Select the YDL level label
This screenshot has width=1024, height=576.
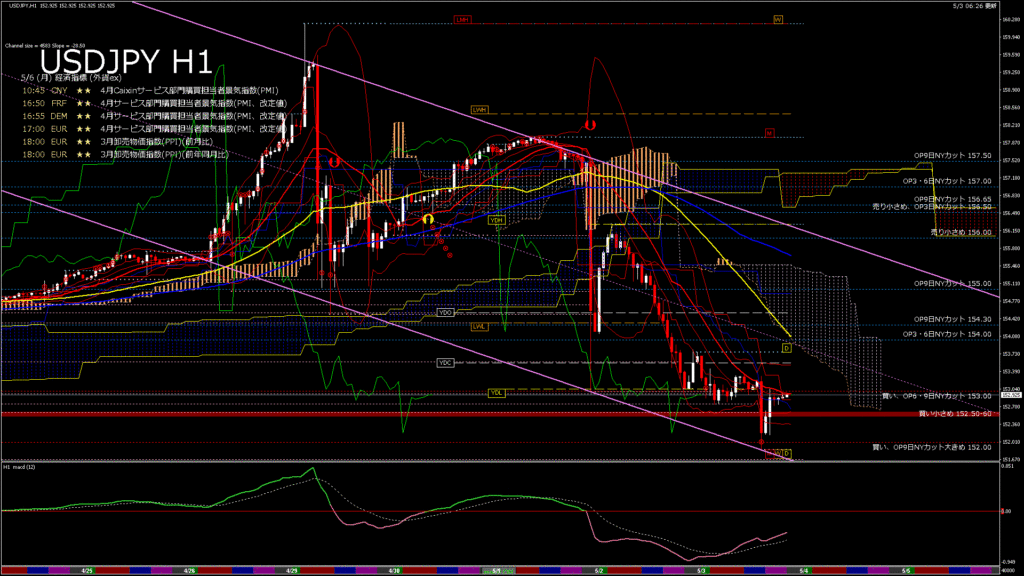pos(496,393)
